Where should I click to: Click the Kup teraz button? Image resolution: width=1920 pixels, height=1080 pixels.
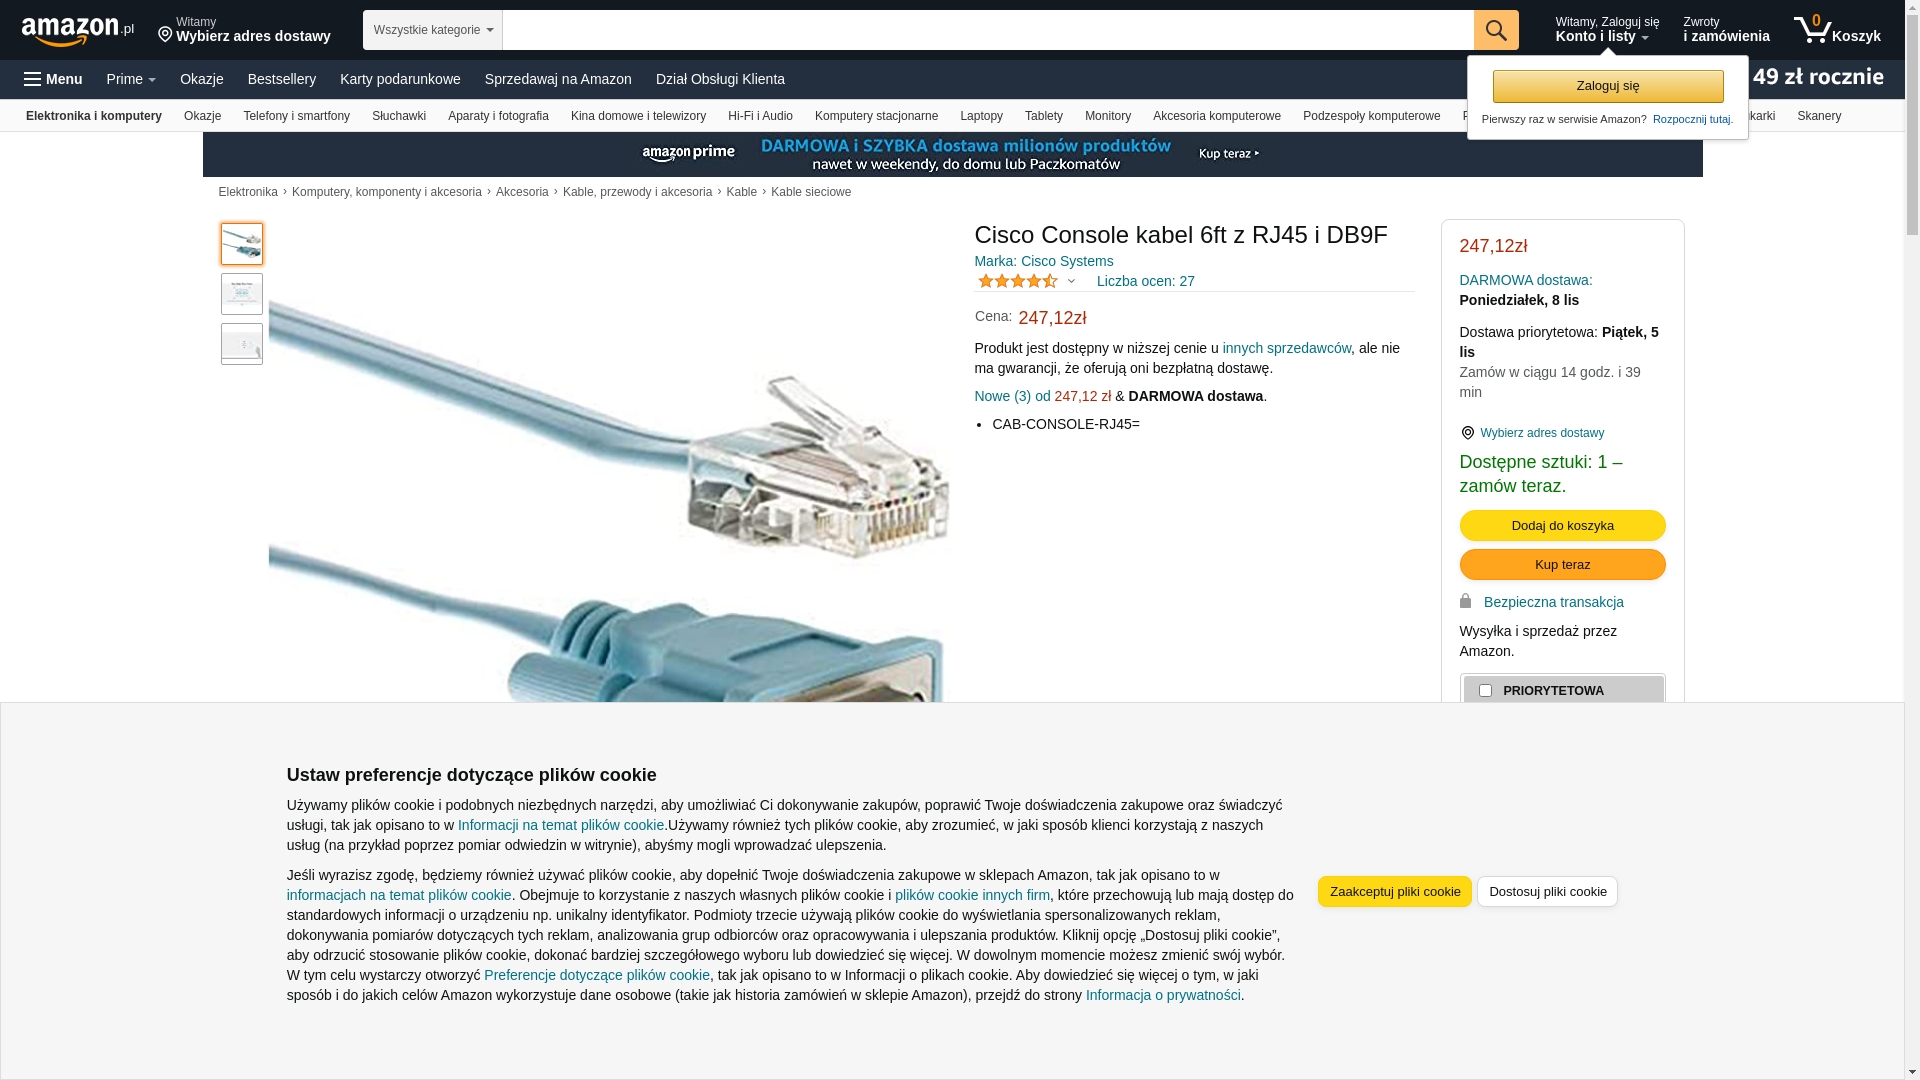[x=1562, y=565]
